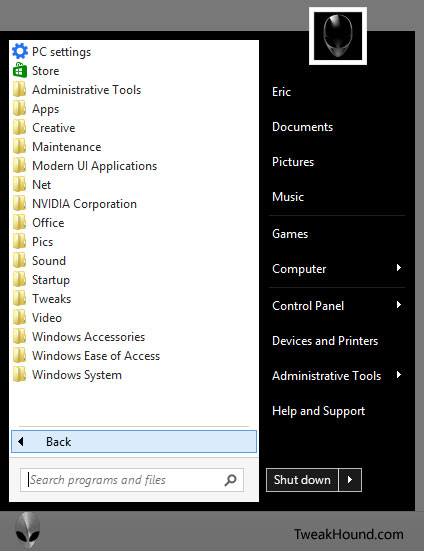Click the Windows Ease of Access folder icon
This screenshot has height=551, width=424.
(19, 355)
